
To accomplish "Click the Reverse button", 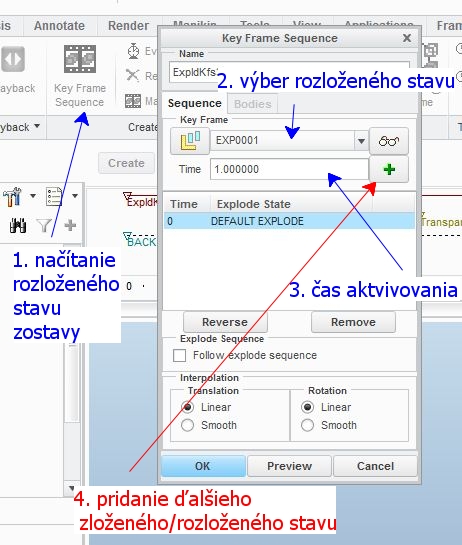I will point(225,322).
